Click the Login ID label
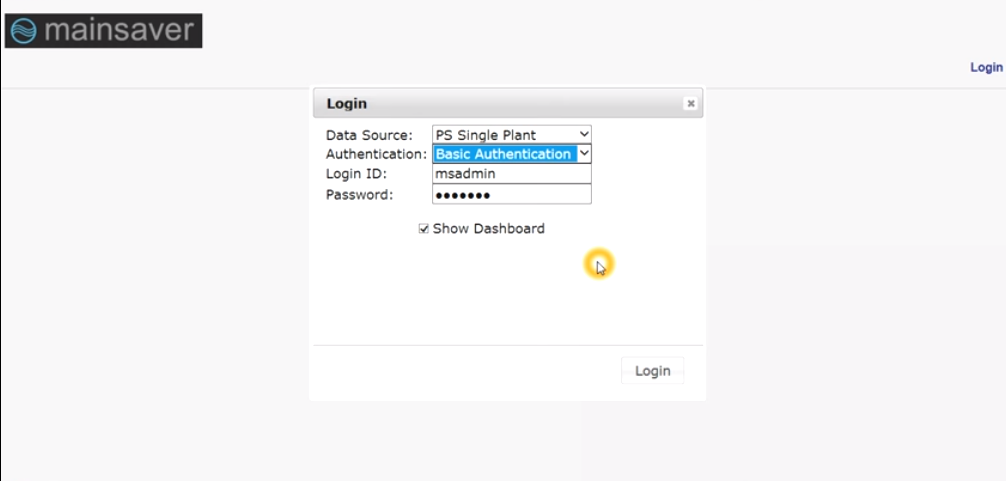The image size is (1006, 481). 355,174
